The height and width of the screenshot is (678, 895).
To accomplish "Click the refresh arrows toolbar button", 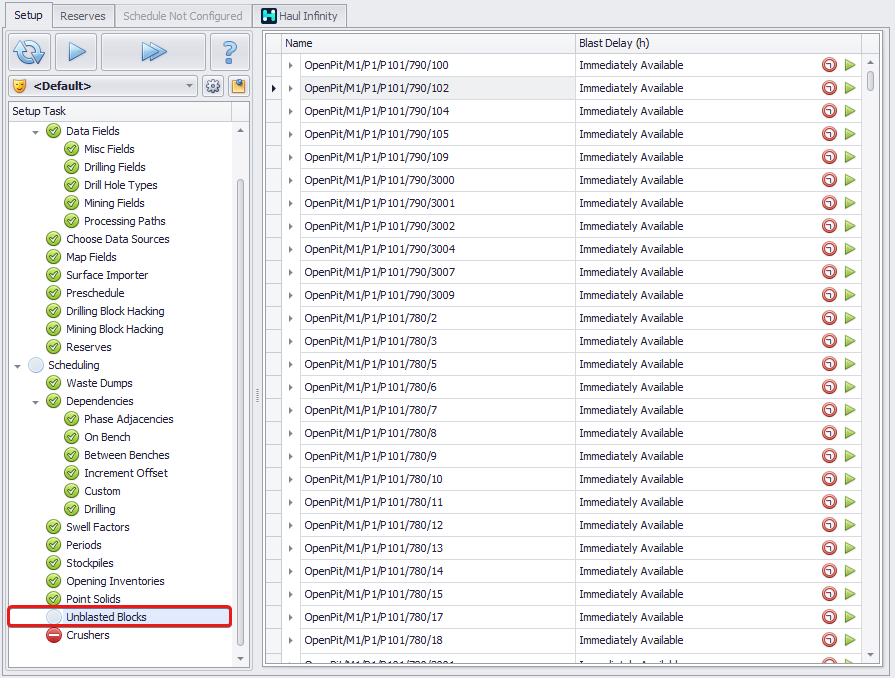I will (30, 52).
